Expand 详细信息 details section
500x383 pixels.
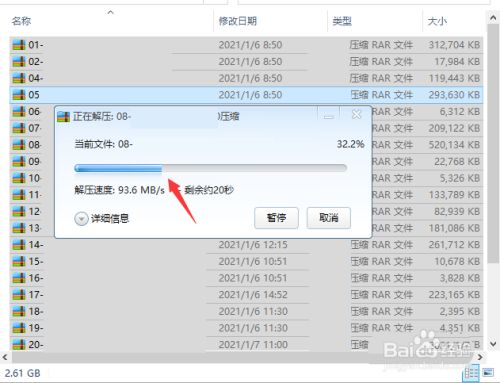pos(81,219)
